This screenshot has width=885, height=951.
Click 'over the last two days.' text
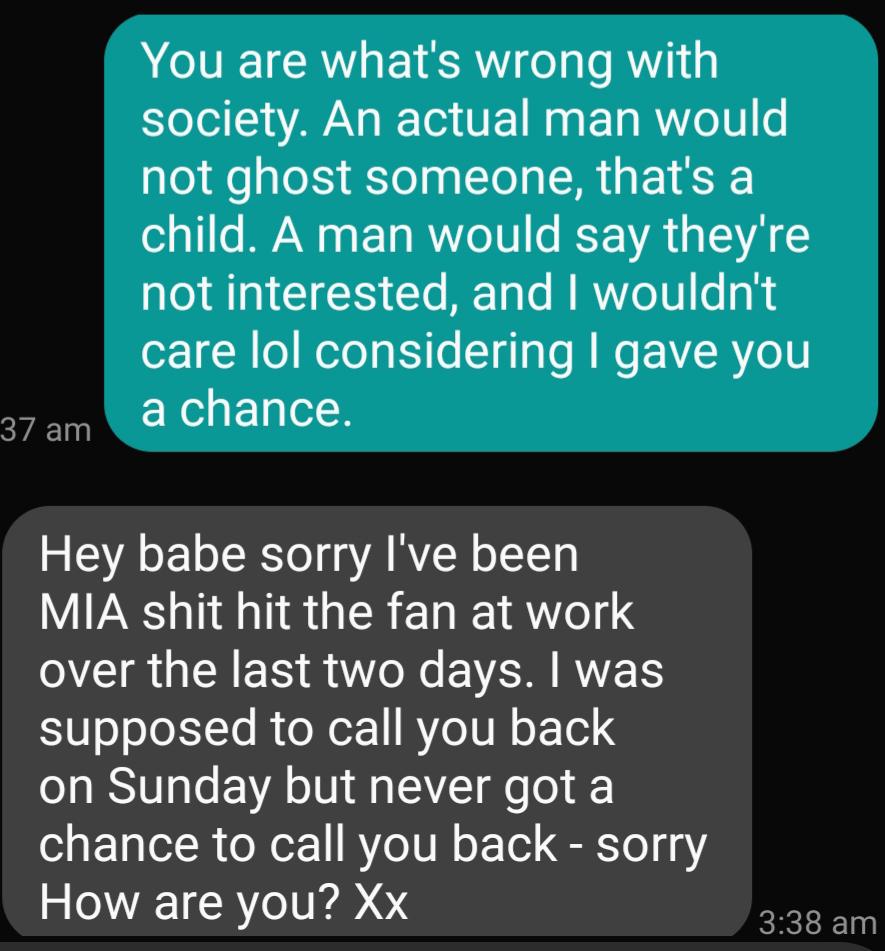coord(288,670)
